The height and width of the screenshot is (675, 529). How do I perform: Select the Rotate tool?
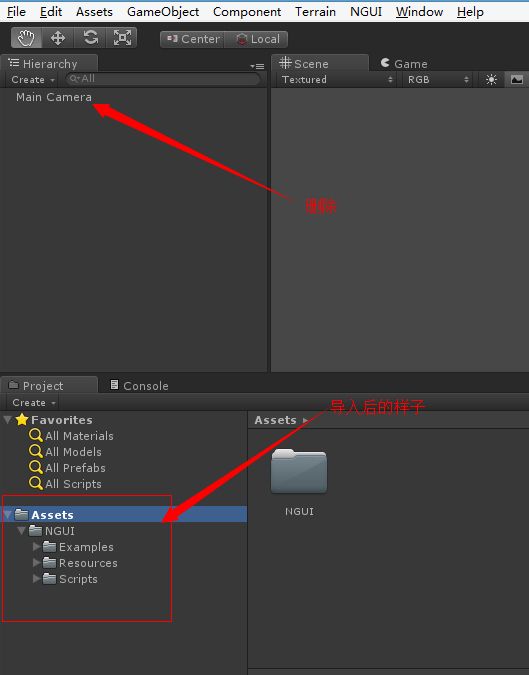tap(90, 38)
